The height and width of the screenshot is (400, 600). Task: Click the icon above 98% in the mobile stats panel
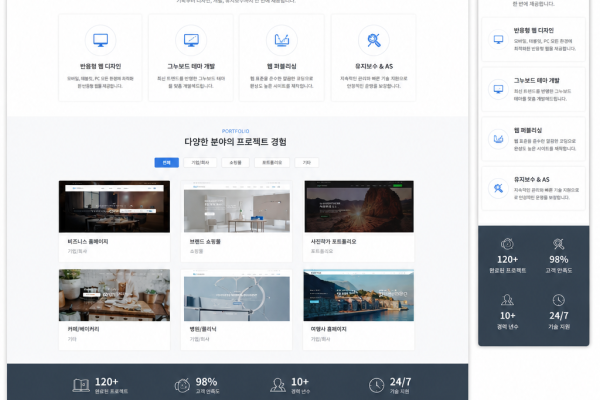(x=558, y=244)
